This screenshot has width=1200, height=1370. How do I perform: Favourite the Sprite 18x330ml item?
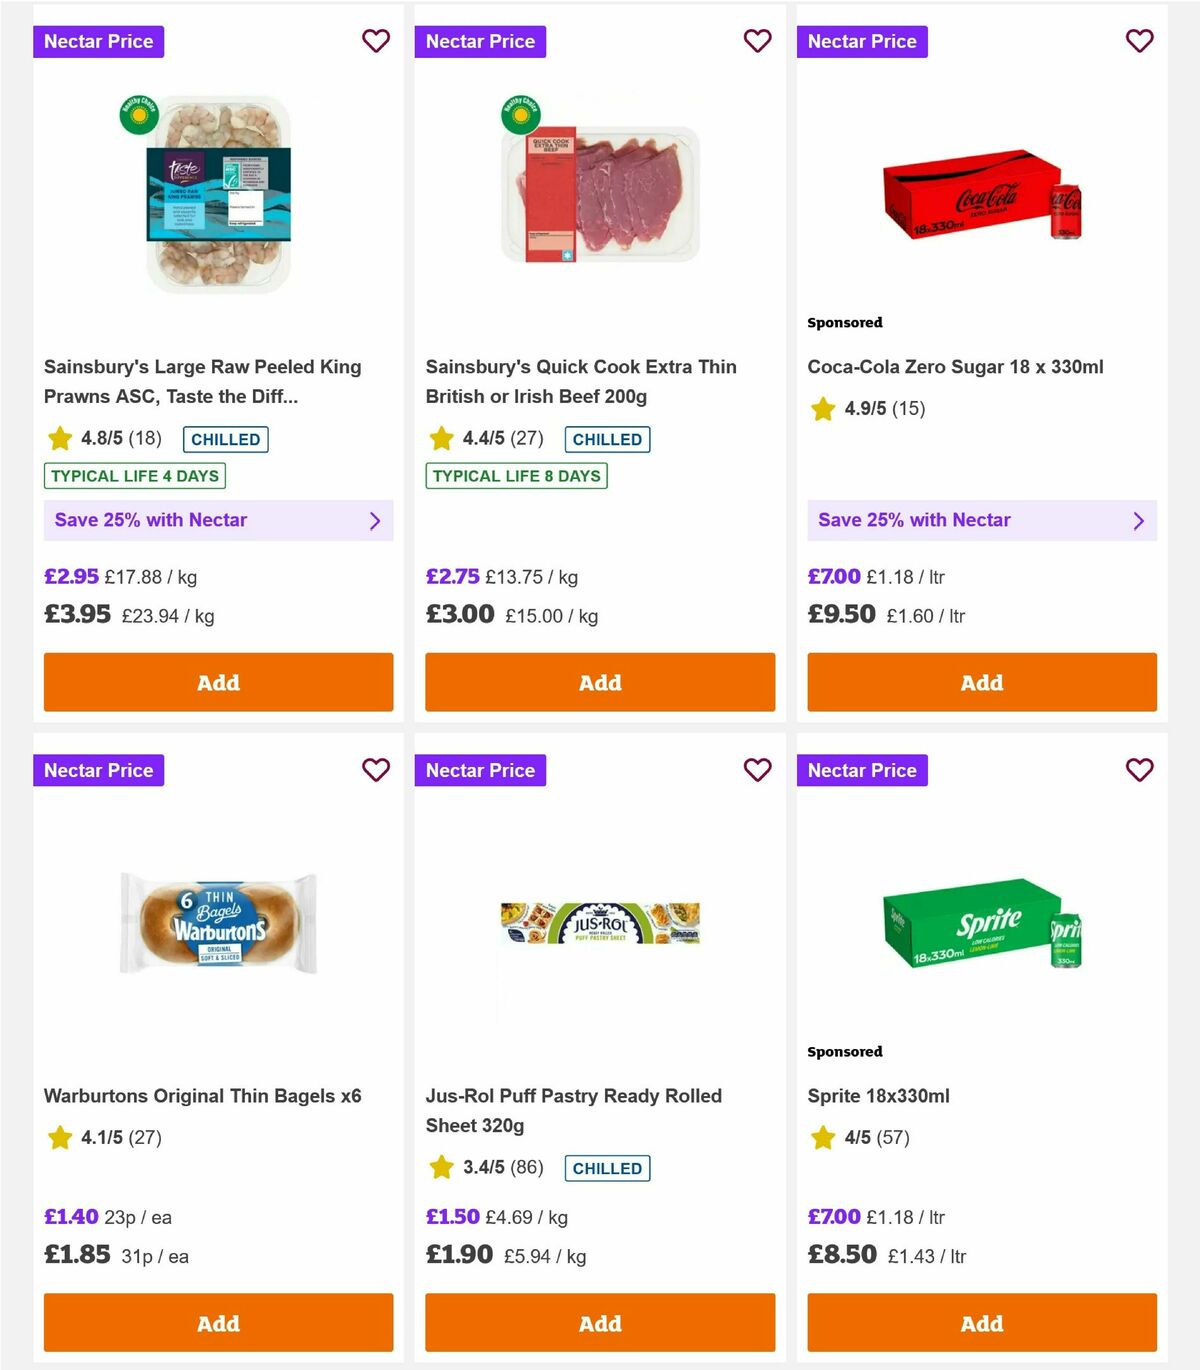pos(1139,770)
